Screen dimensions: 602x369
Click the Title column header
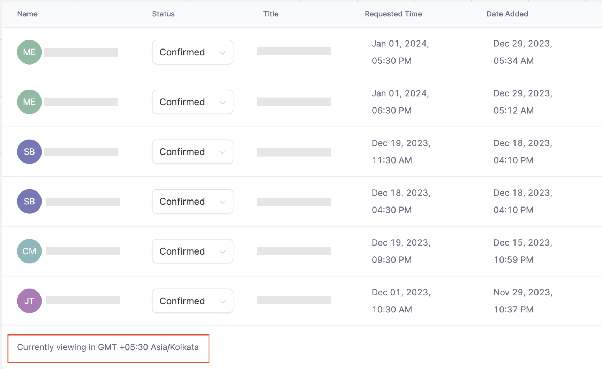[271, 14]
